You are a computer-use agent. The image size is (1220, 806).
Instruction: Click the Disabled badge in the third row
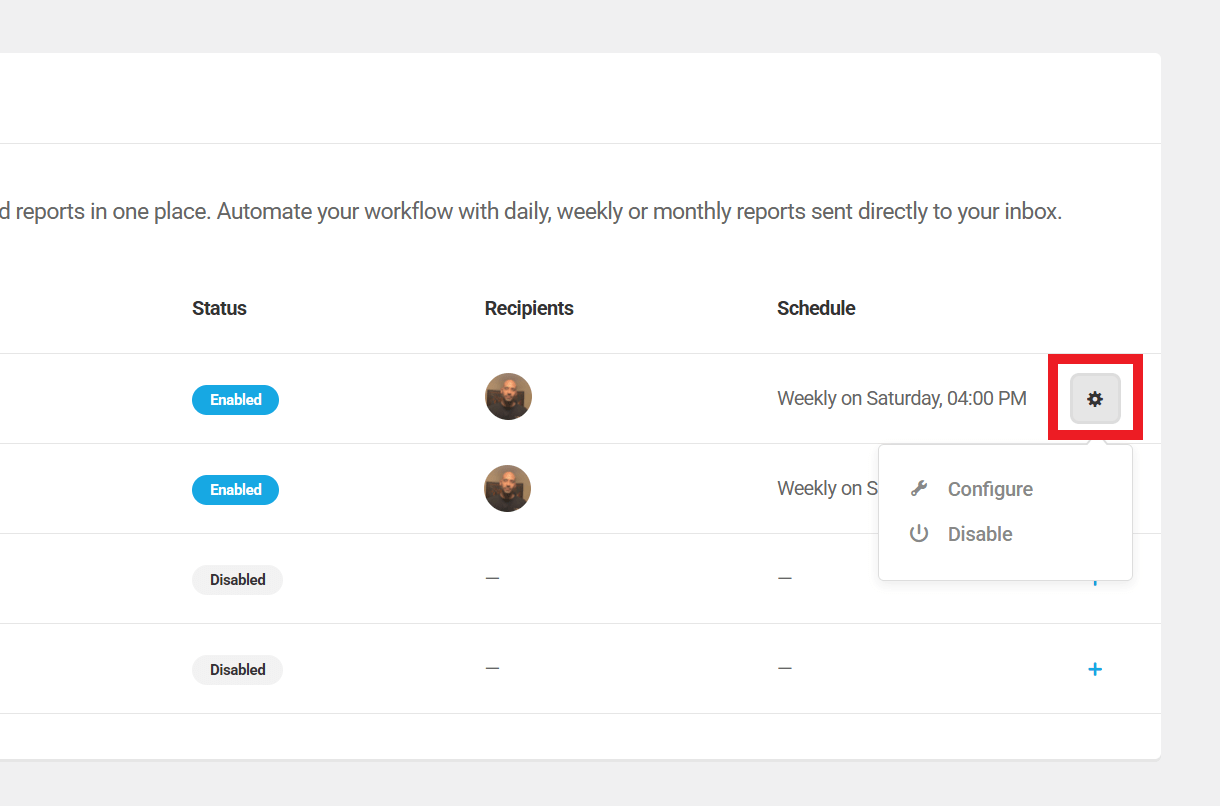coord(237,579)
